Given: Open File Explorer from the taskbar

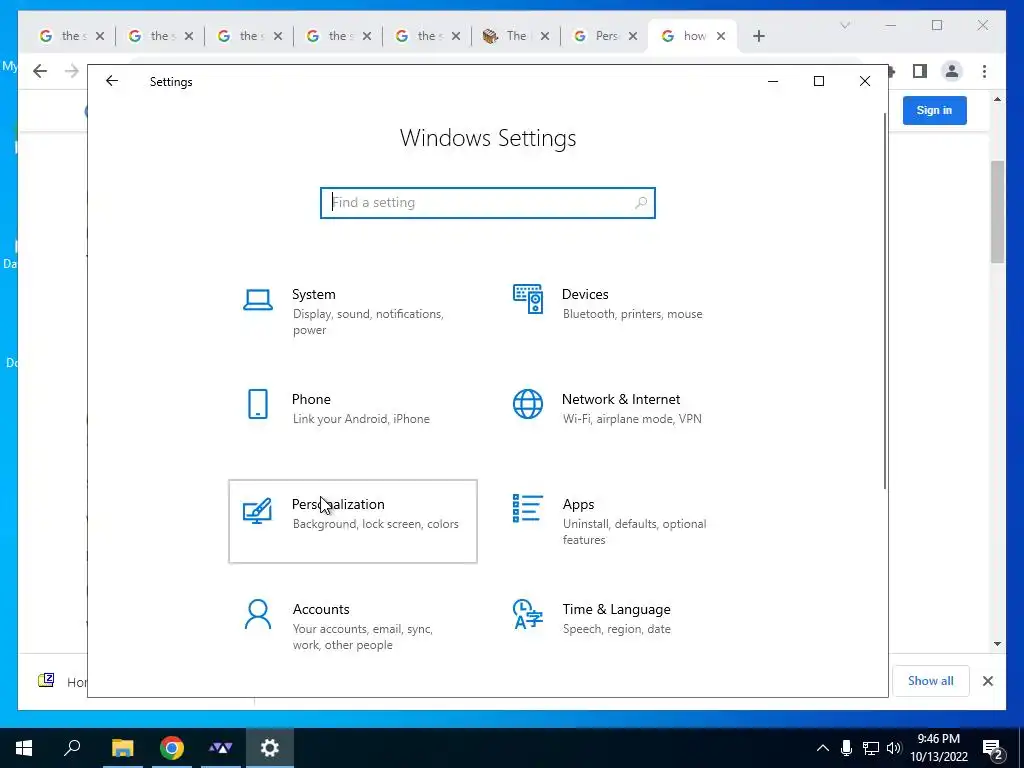Looking at the screenshot, I should tap(122, 748).
